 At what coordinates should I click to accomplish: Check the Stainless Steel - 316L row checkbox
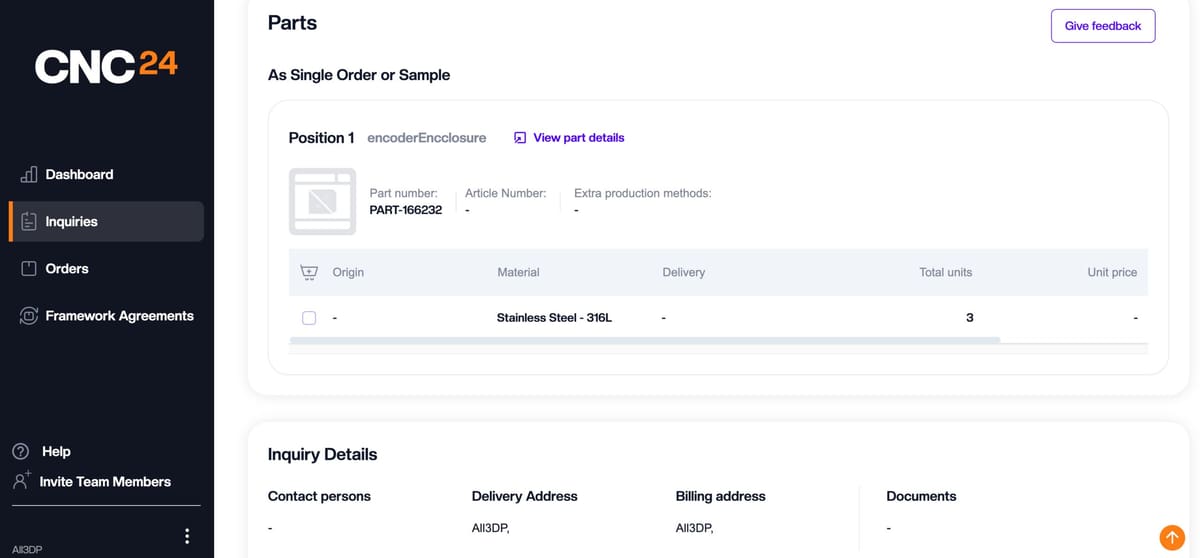point(309,318)
